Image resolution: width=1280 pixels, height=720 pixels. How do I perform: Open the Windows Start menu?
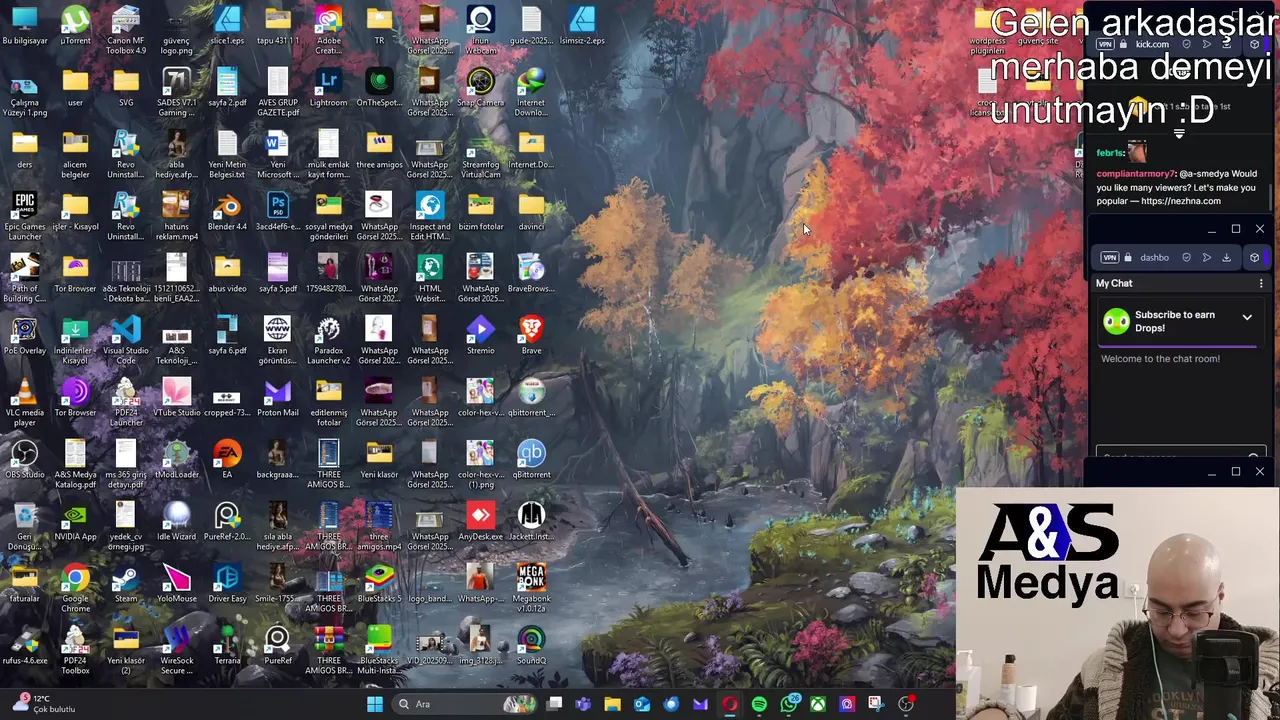[x=375, y=704]
